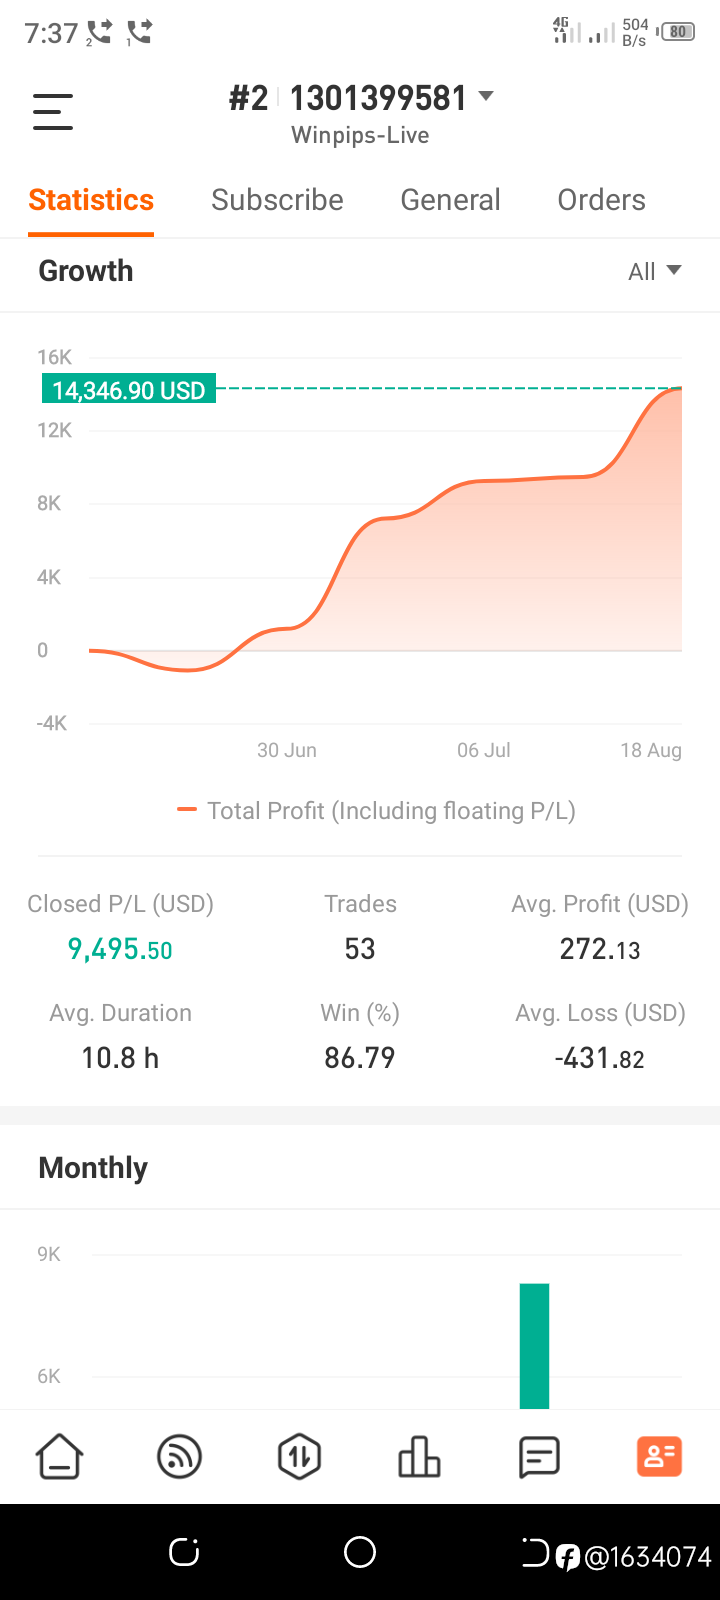The image size is (720, 1600).
Task: Tap account number 1301399581
Action: point(378,98)
